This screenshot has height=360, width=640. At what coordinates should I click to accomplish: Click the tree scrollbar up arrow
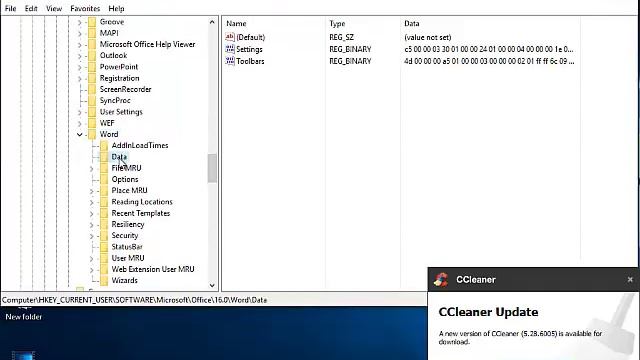pyautogui.click(x=212, y=22)
